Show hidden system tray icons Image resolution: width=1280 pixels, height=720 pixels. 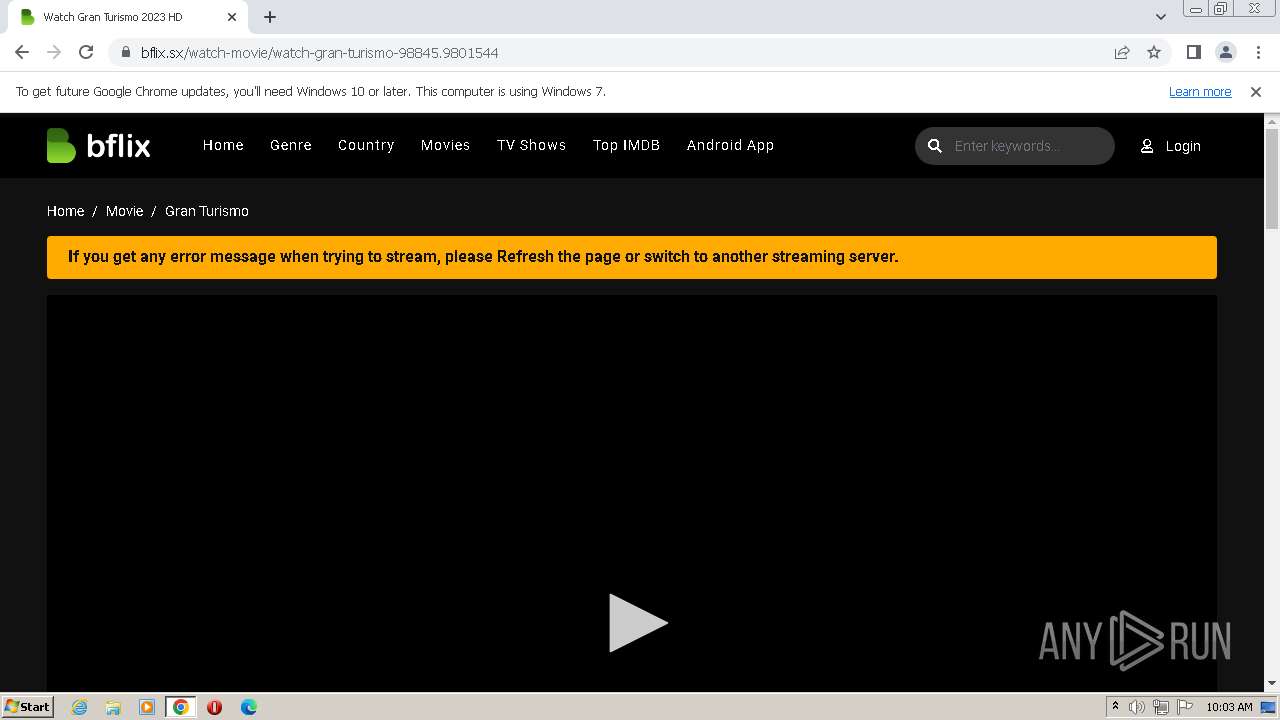click(x=1115, y=707)
